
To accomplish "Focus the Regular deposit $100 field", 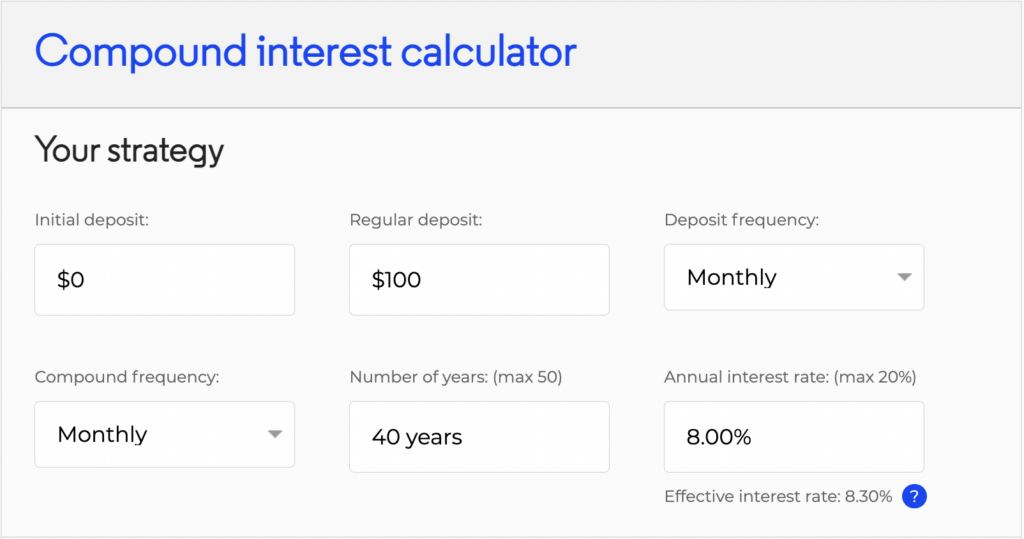I will coord(479,280).
